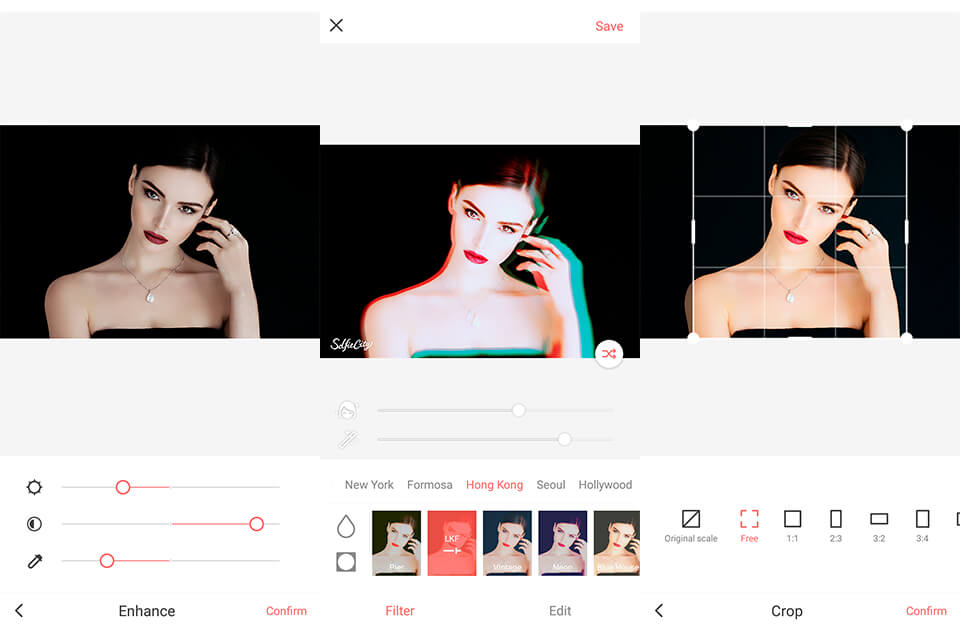
Task: Switch to the Formosa filter category
Action: 430,484
